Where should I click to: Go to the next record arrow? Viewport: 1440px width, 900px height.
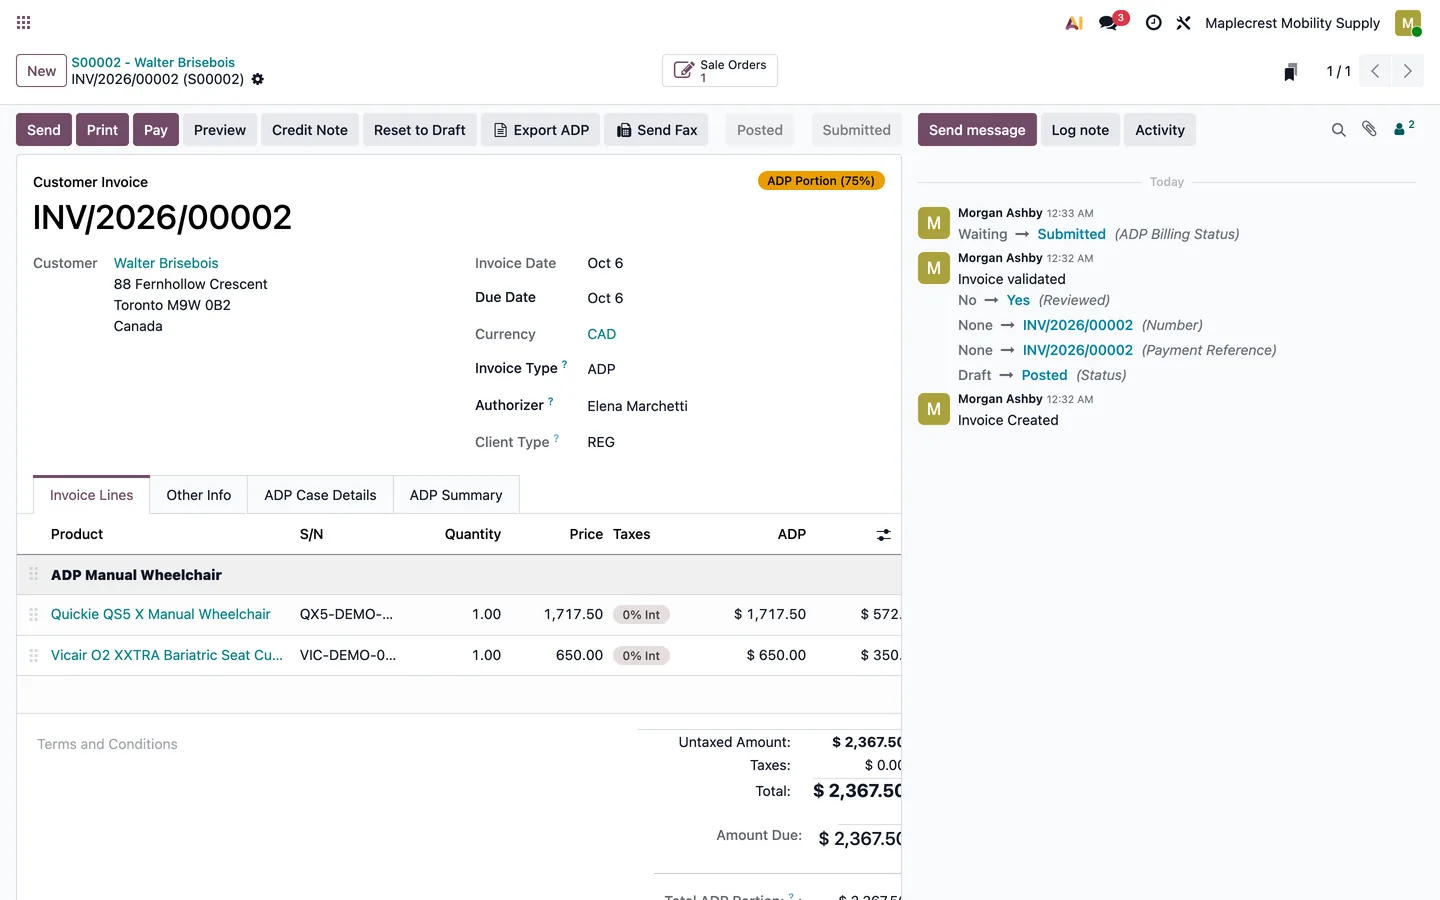[1407, 71]
